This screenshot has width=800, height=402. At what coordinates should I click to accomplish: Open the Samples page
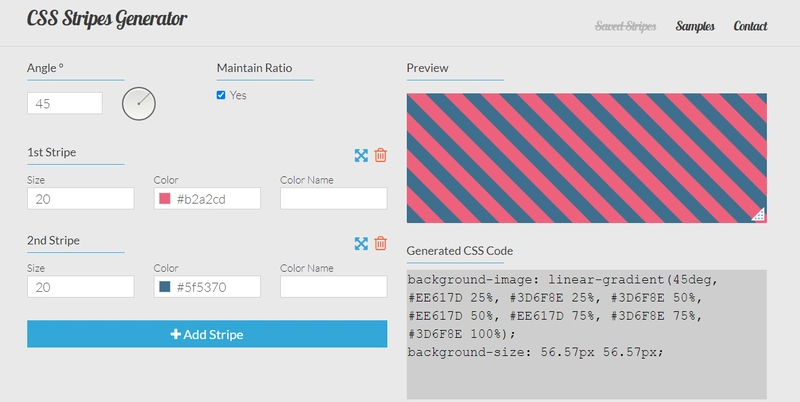coord(695,26)
